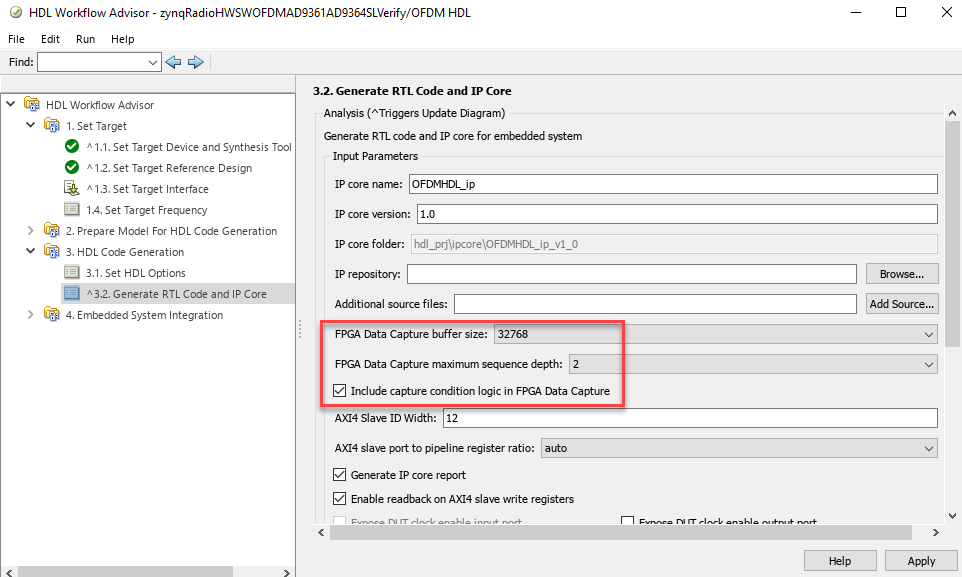Click the green check icon for task 1.1
The image size is (962, 577).
point(72,147)
